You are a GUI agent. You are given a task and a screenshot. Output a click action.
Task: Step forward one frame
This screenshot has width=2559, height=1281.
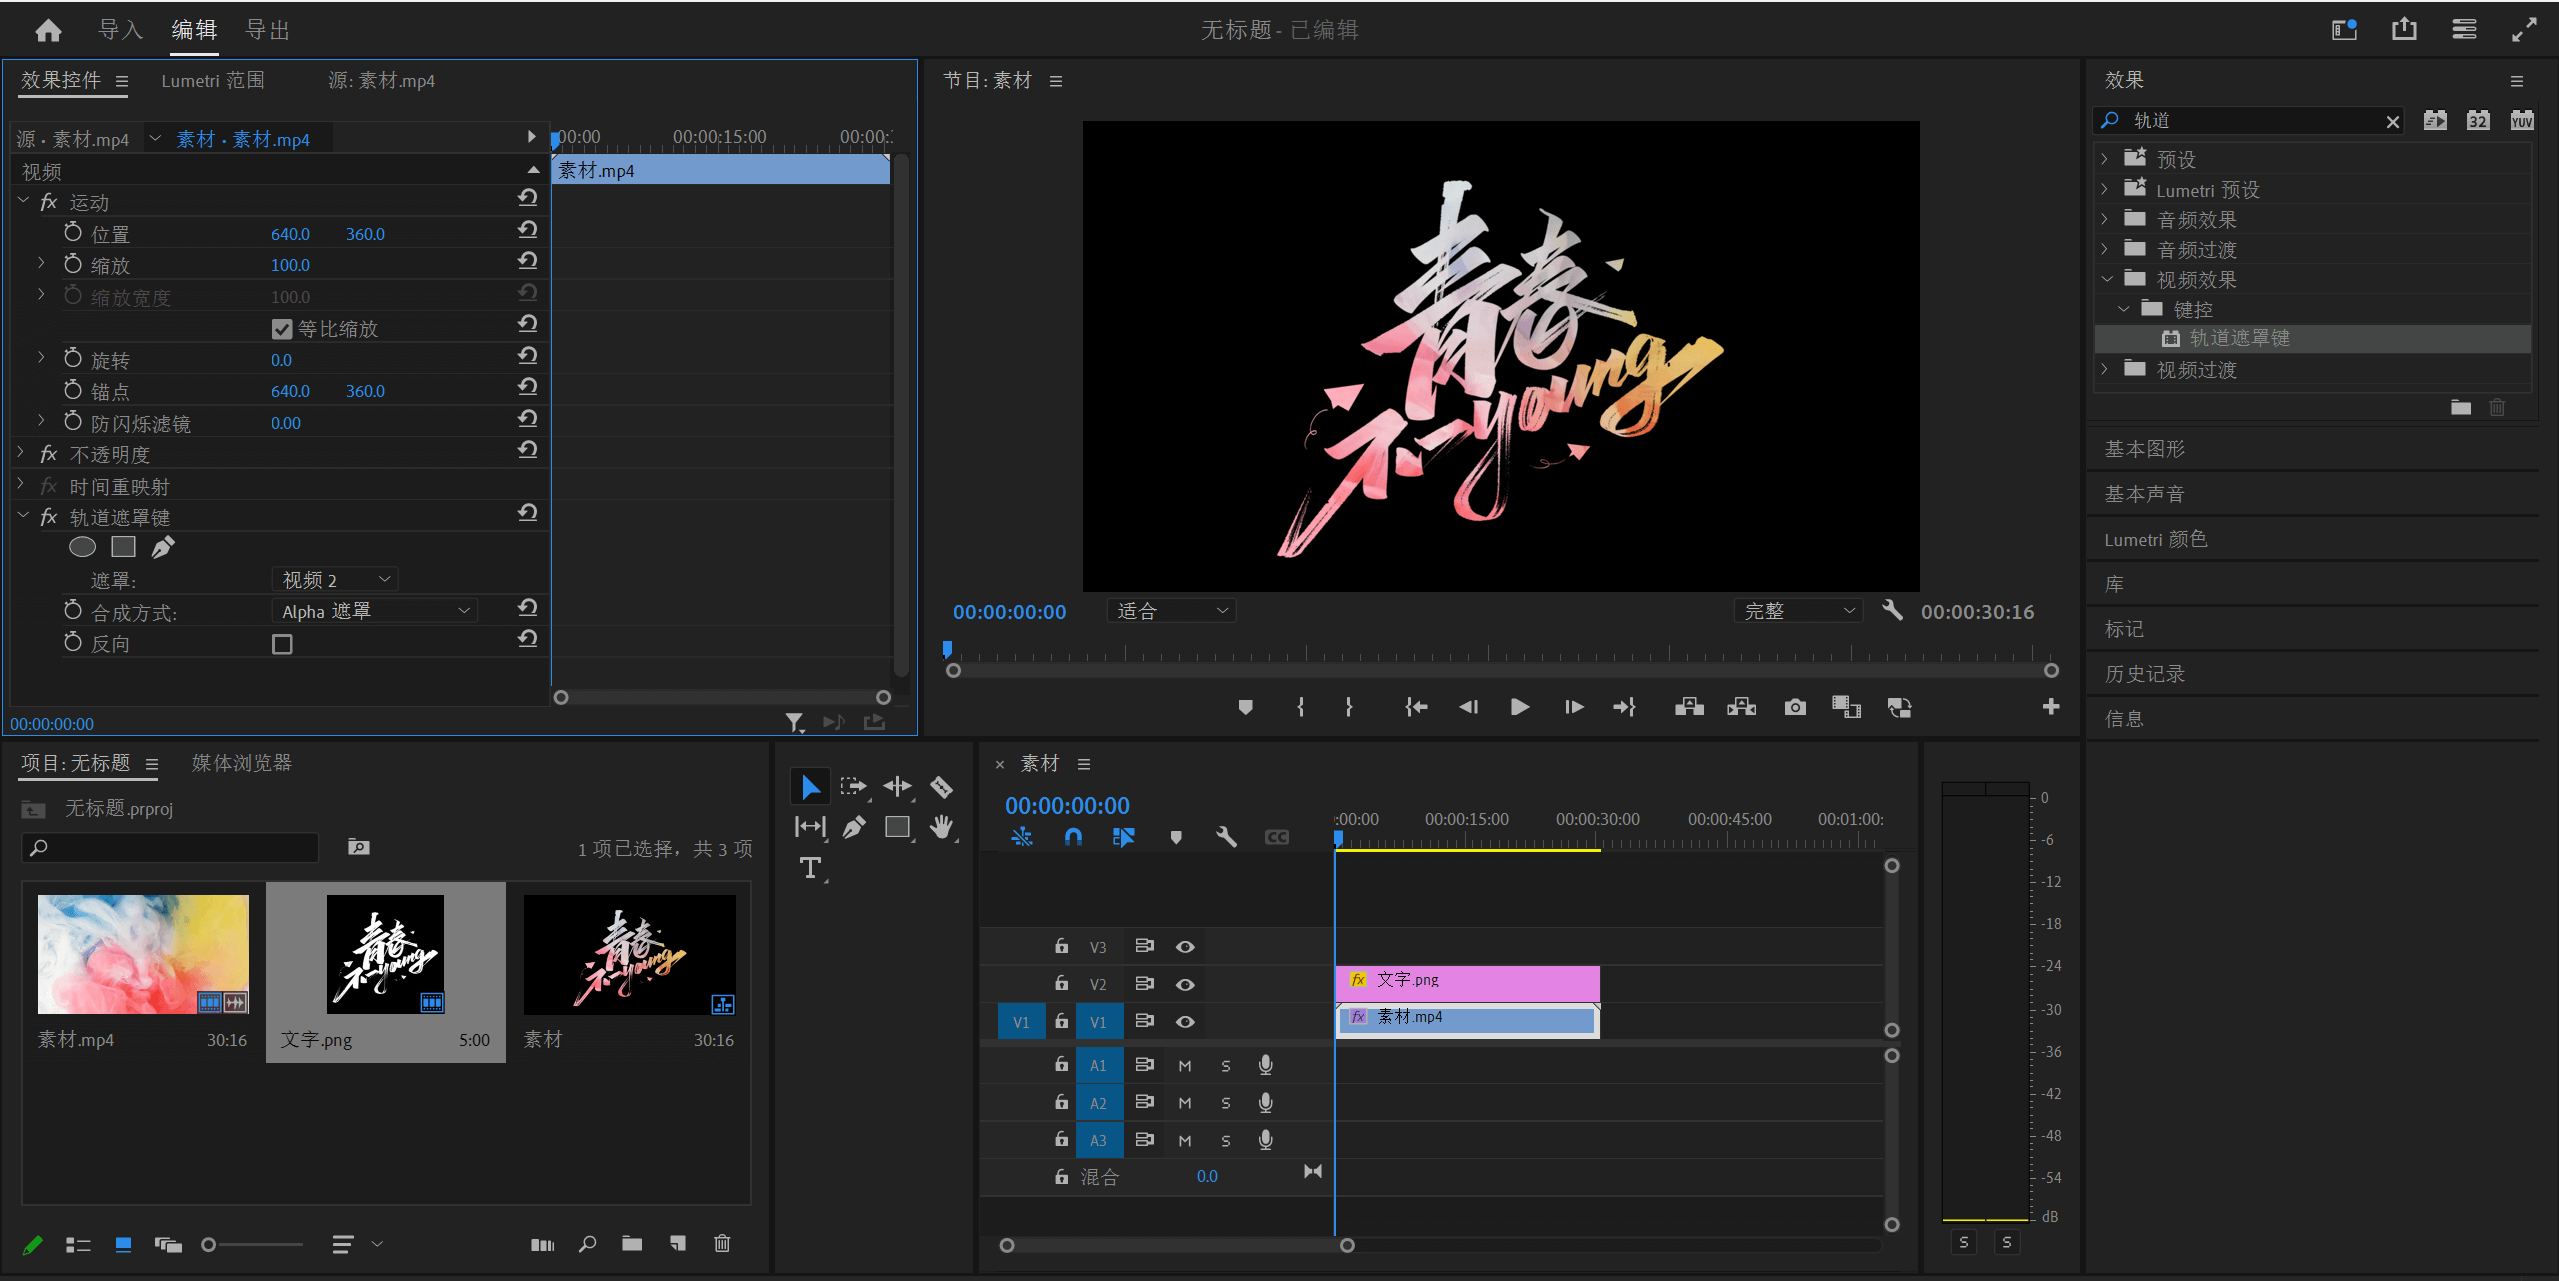pyautogui.click(x=1573, y=707)
